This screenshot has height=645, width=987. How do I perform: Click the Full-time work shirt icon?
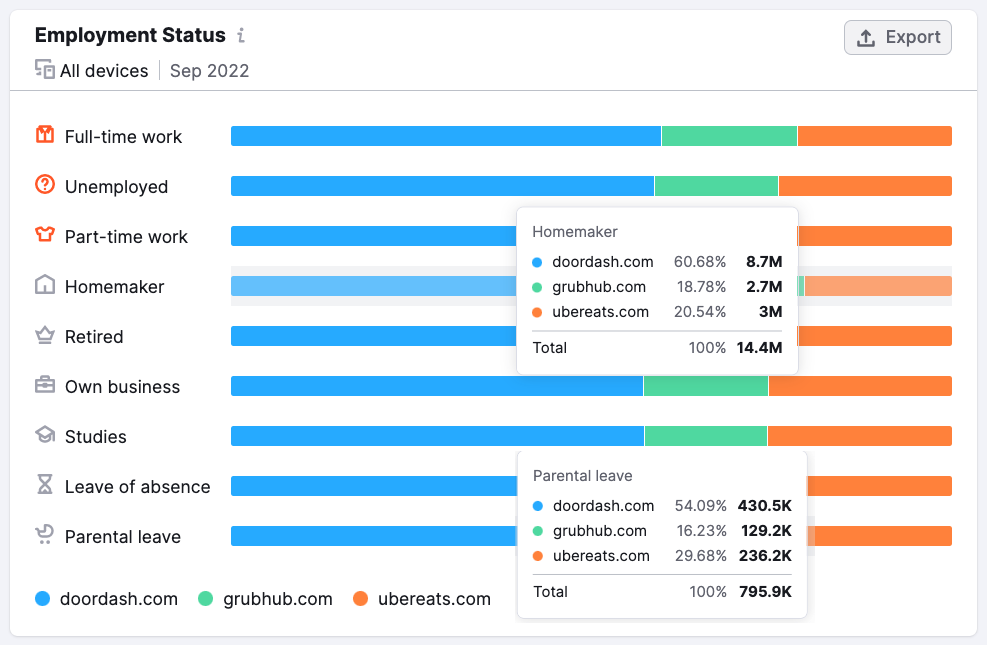45,135
